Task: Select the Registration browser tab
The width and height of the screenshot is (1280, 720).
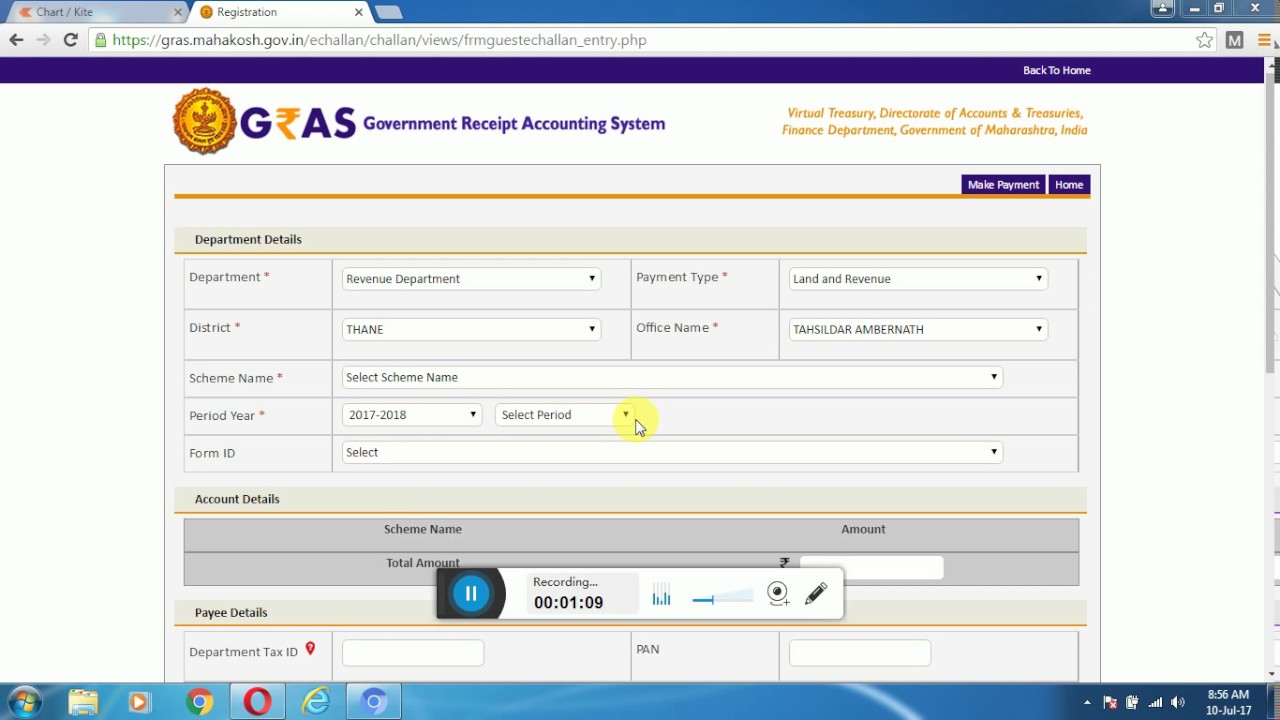Action: pos(278,12)
